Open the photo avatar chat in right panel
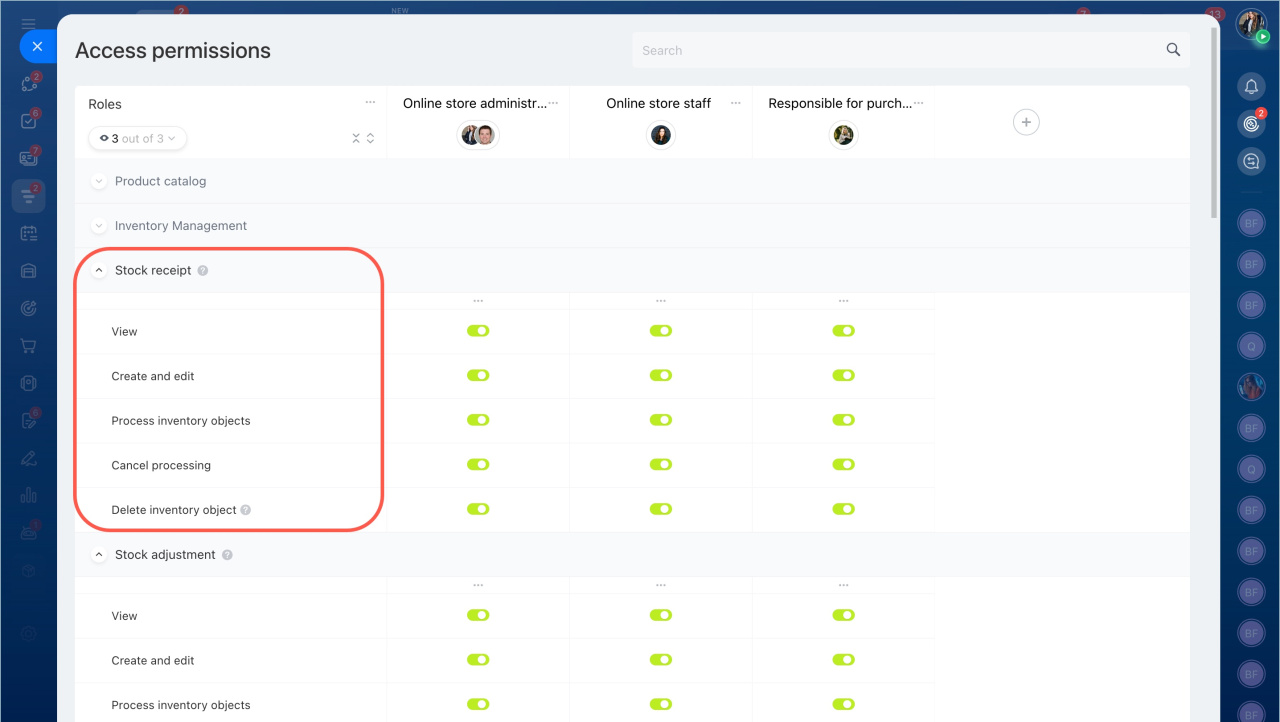This screenshot has height=722, width=1280. point(1251,386)
